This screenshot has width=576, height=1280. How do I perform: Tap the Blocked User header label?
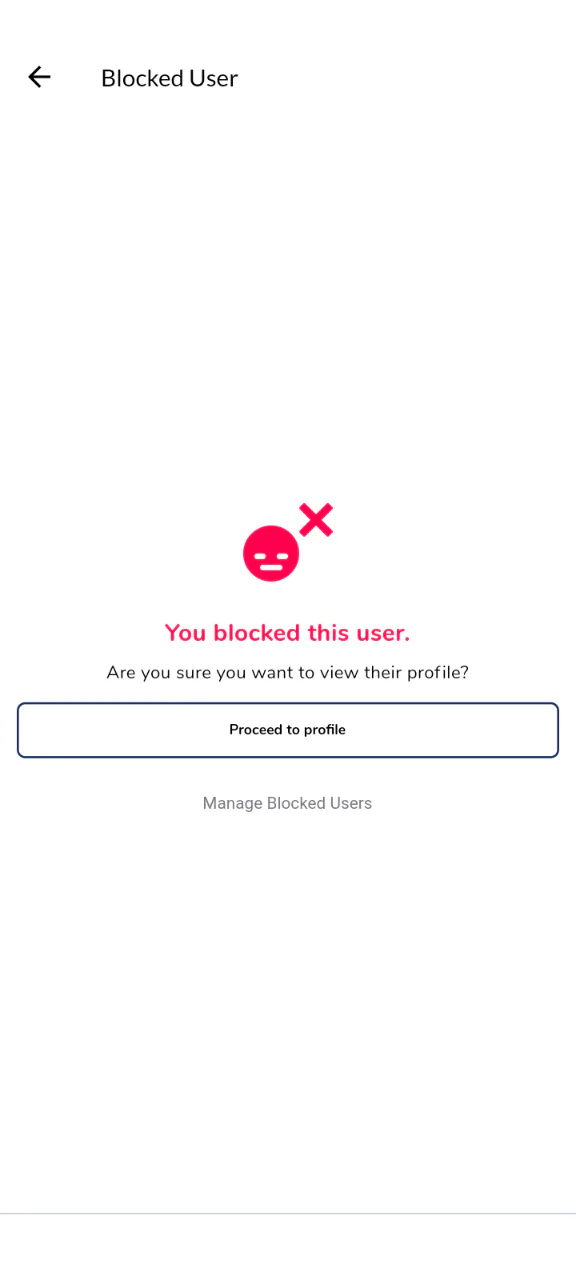tap(169, 78)
